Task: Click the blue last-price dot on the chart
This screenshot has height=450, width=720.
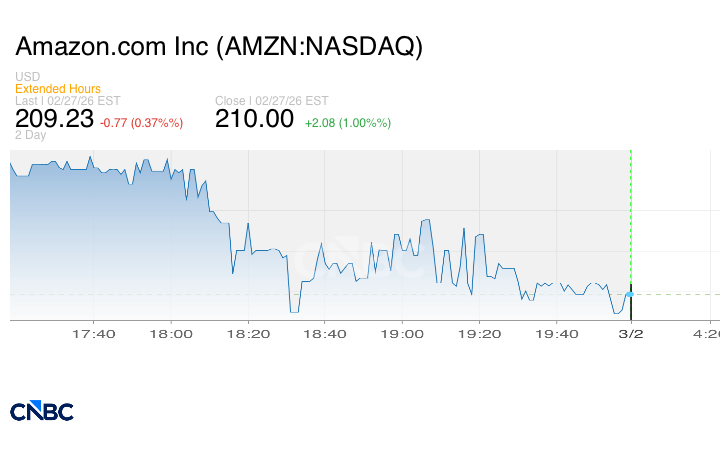Action: point(630,294)
